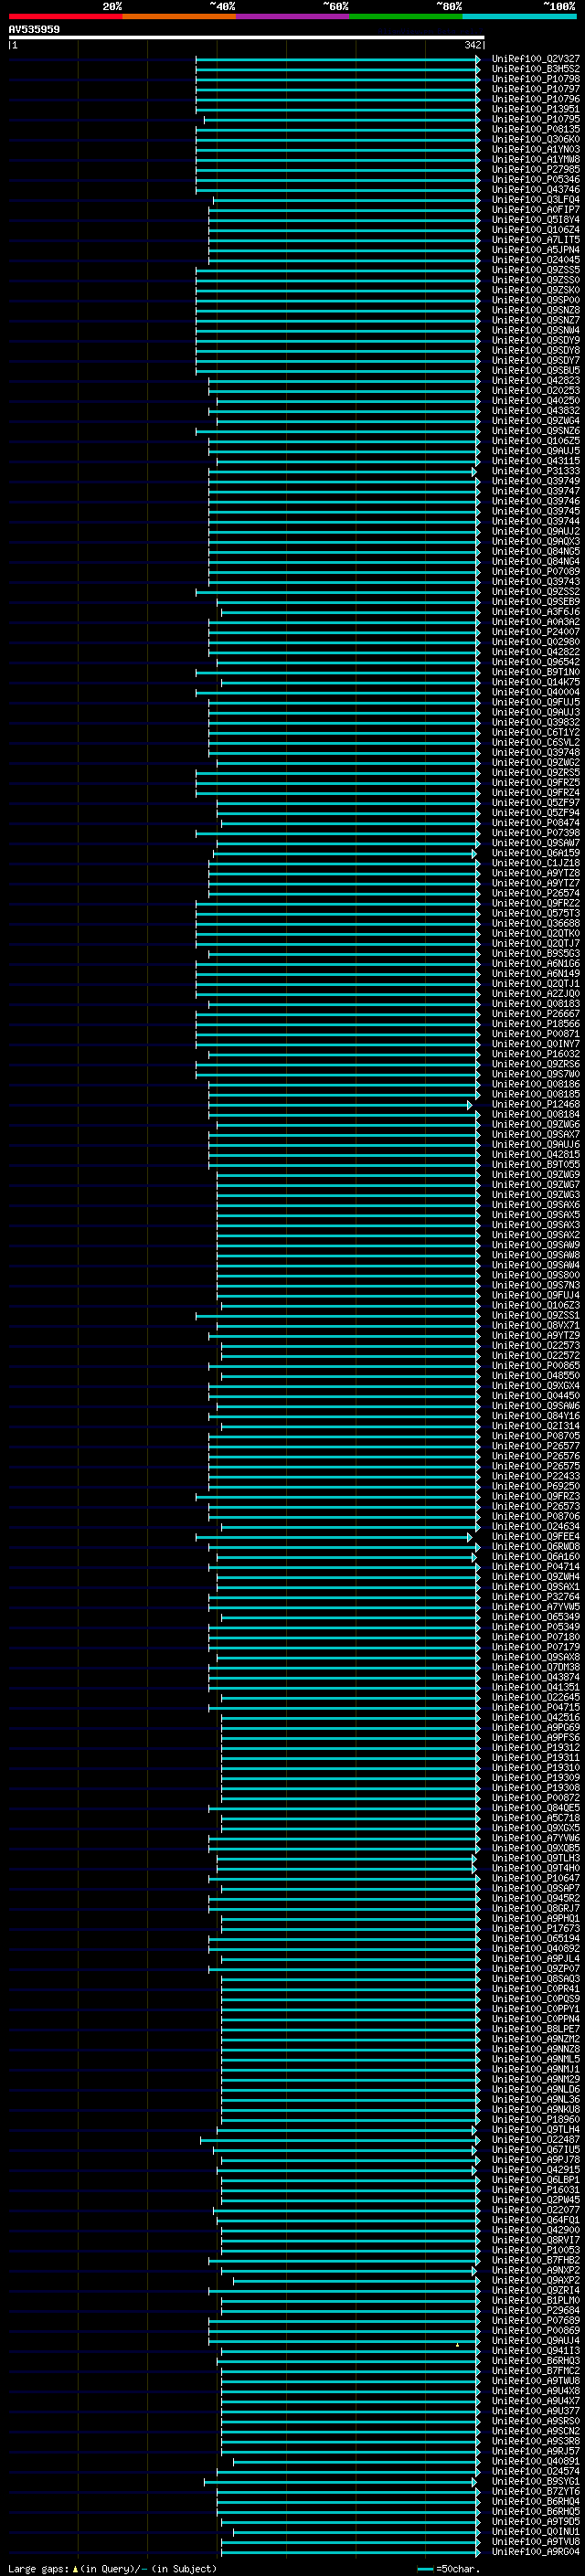The width and height of the screenshot is (585, 2576).
Task: Click the red 20% identity legend segment
Action: coord(65,16)
